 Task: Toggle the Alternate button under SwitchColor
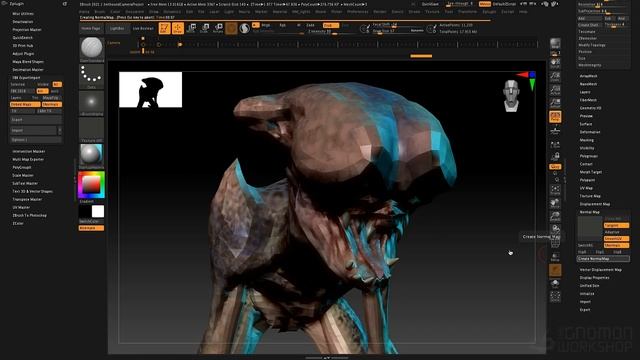tap(91, 228)
